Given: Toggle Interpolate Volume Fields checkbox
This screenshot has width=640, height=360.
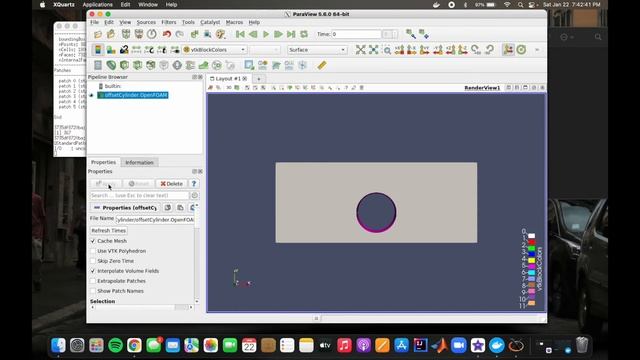Looking at the screenshot, I should pos(93,271).
